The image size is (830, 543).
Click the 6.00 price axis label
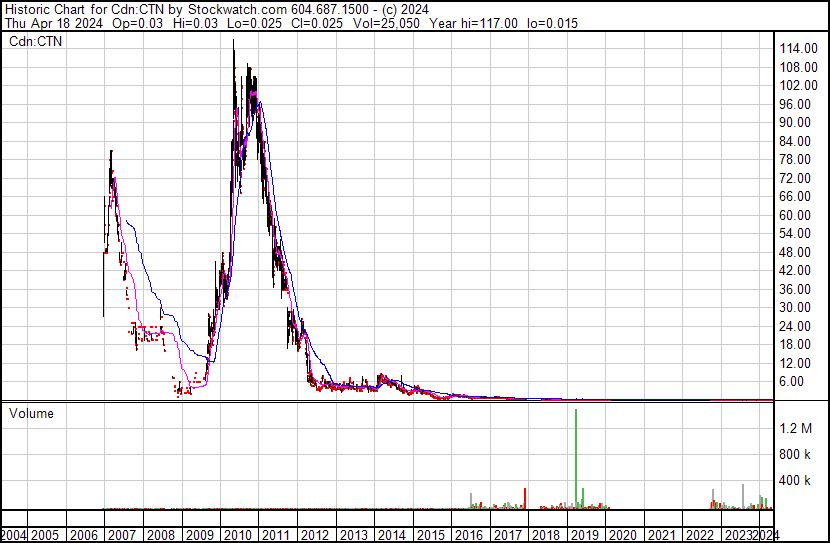click(x=801, y=381)
